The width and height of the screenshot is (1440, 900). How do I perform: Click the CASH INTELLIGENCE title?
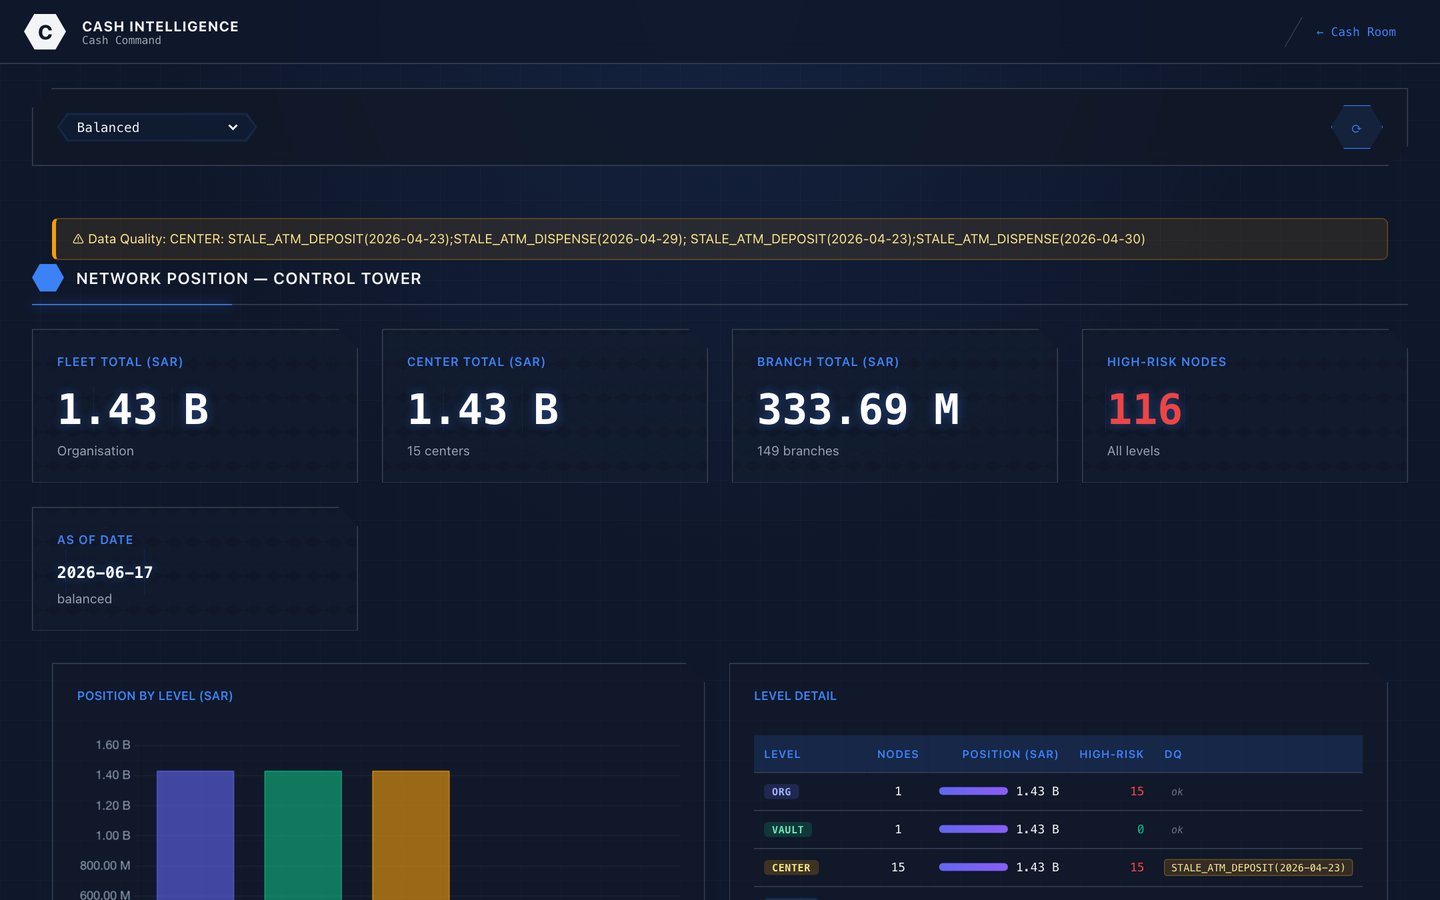pos(160,26)
